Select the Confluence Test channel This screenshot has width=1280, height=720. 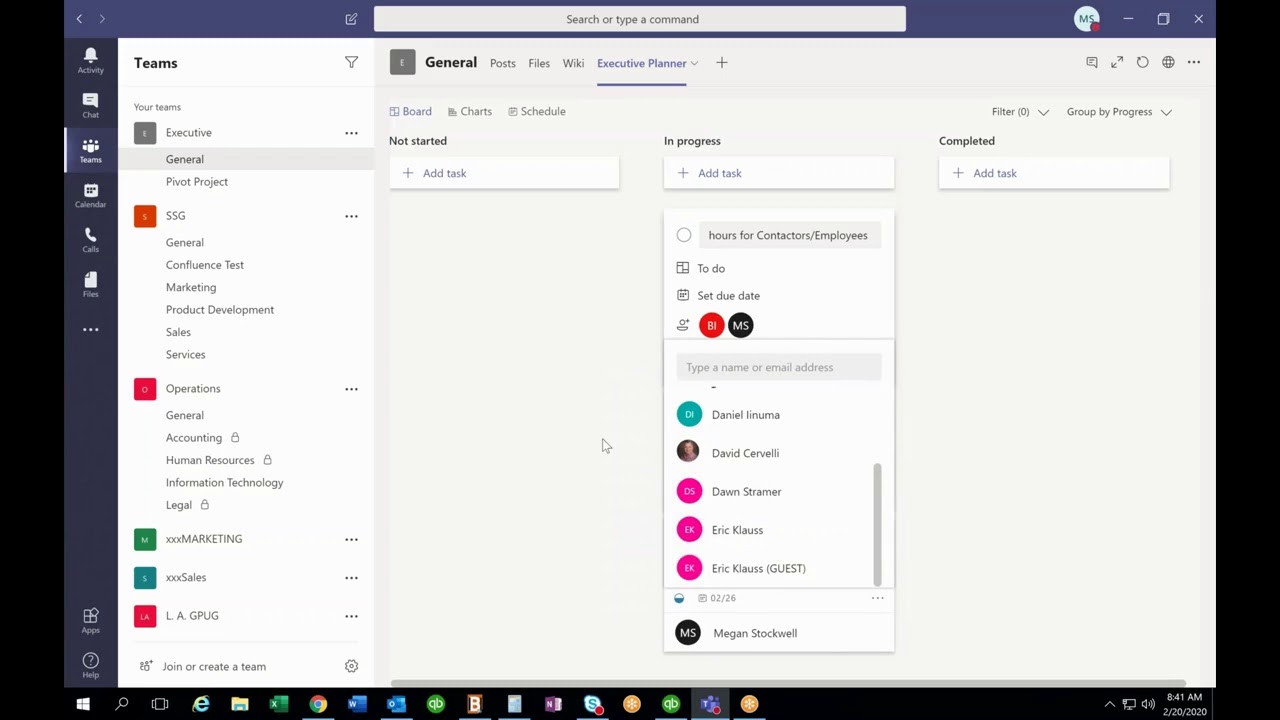(205, 265)
